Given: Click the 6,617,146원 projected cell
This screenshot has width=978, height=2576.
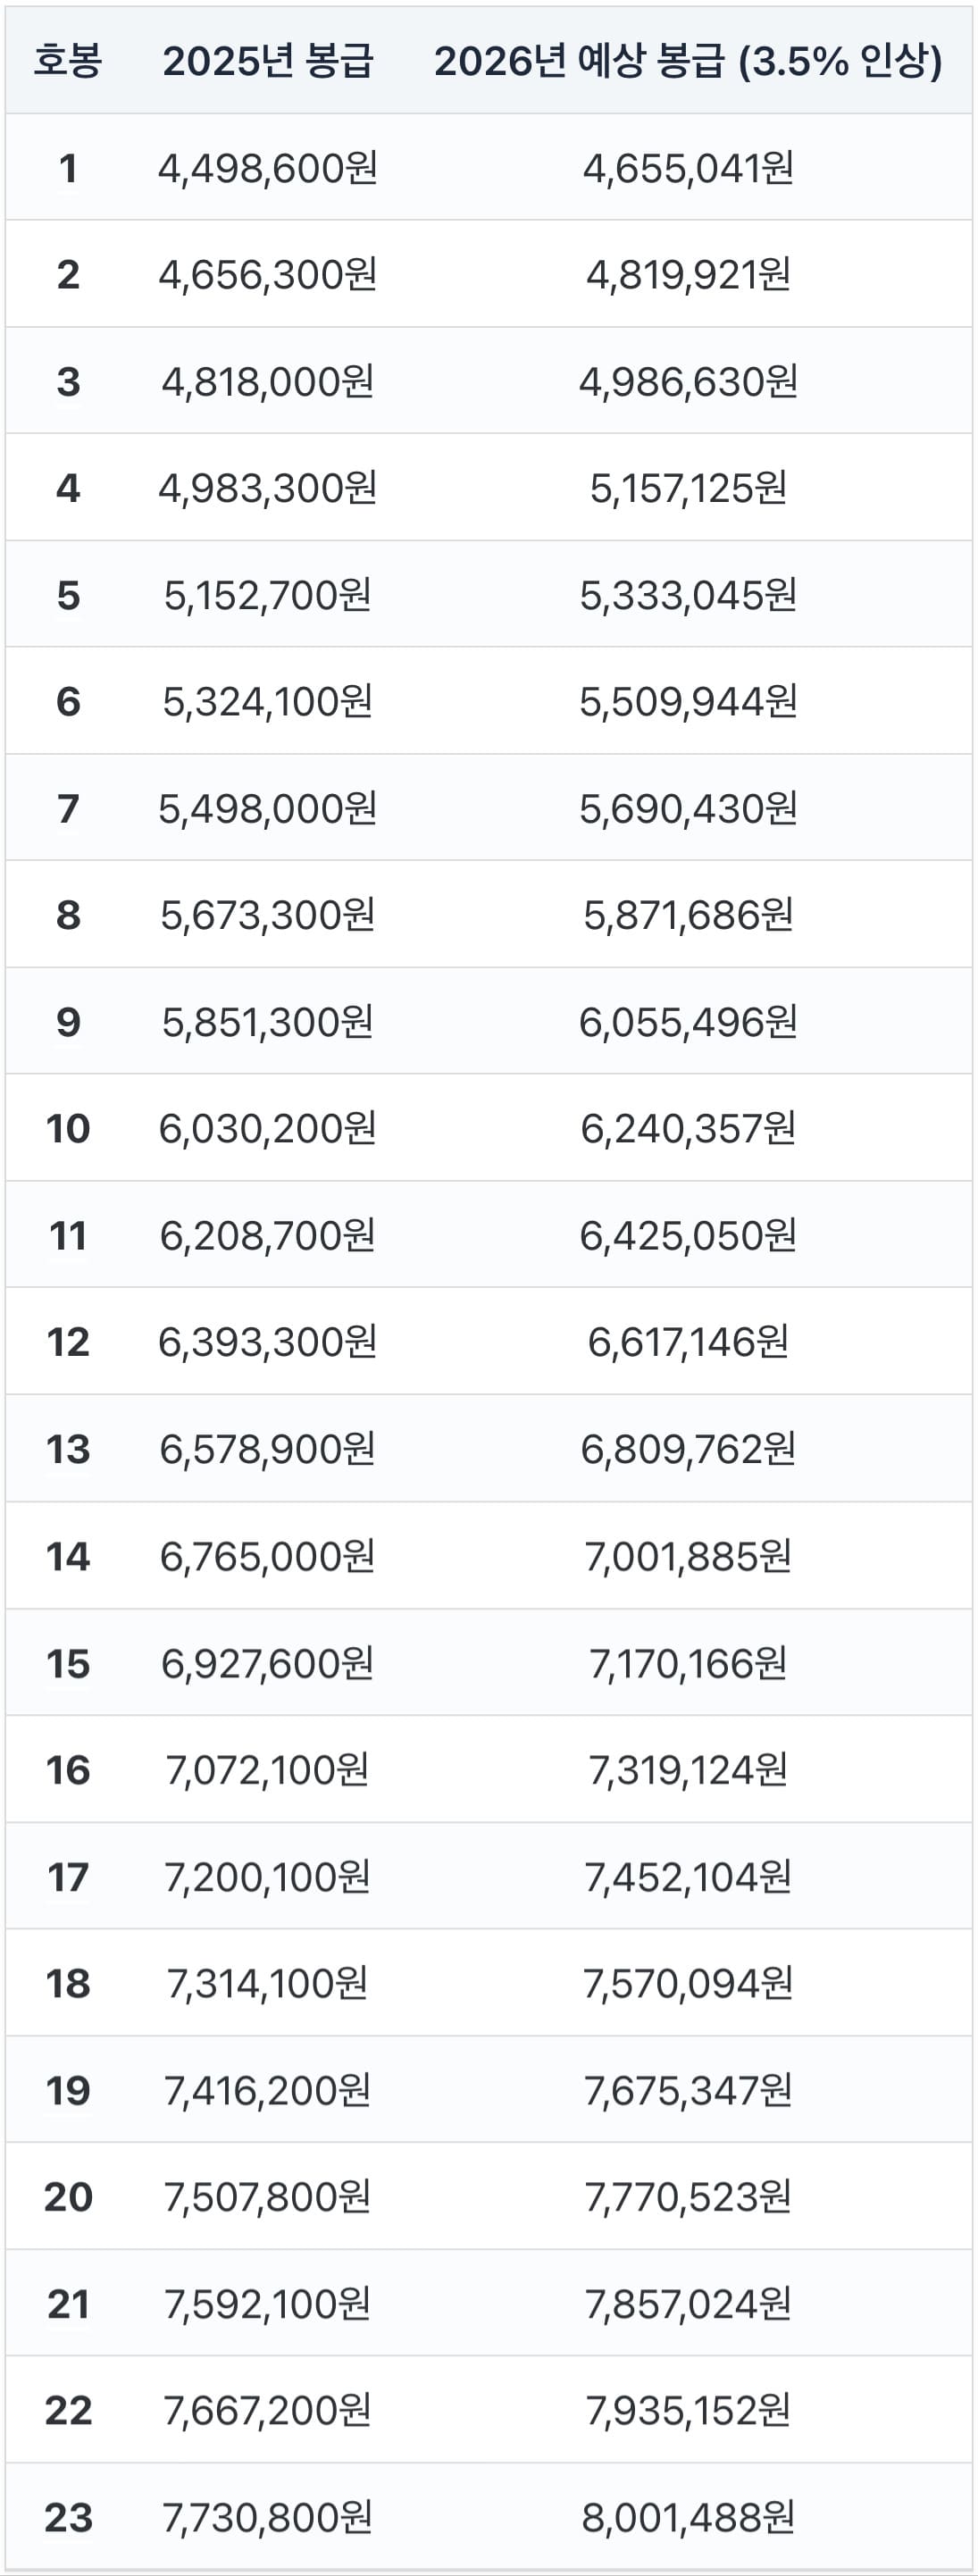Looking at the screenshot, I should pos(688,1342).
